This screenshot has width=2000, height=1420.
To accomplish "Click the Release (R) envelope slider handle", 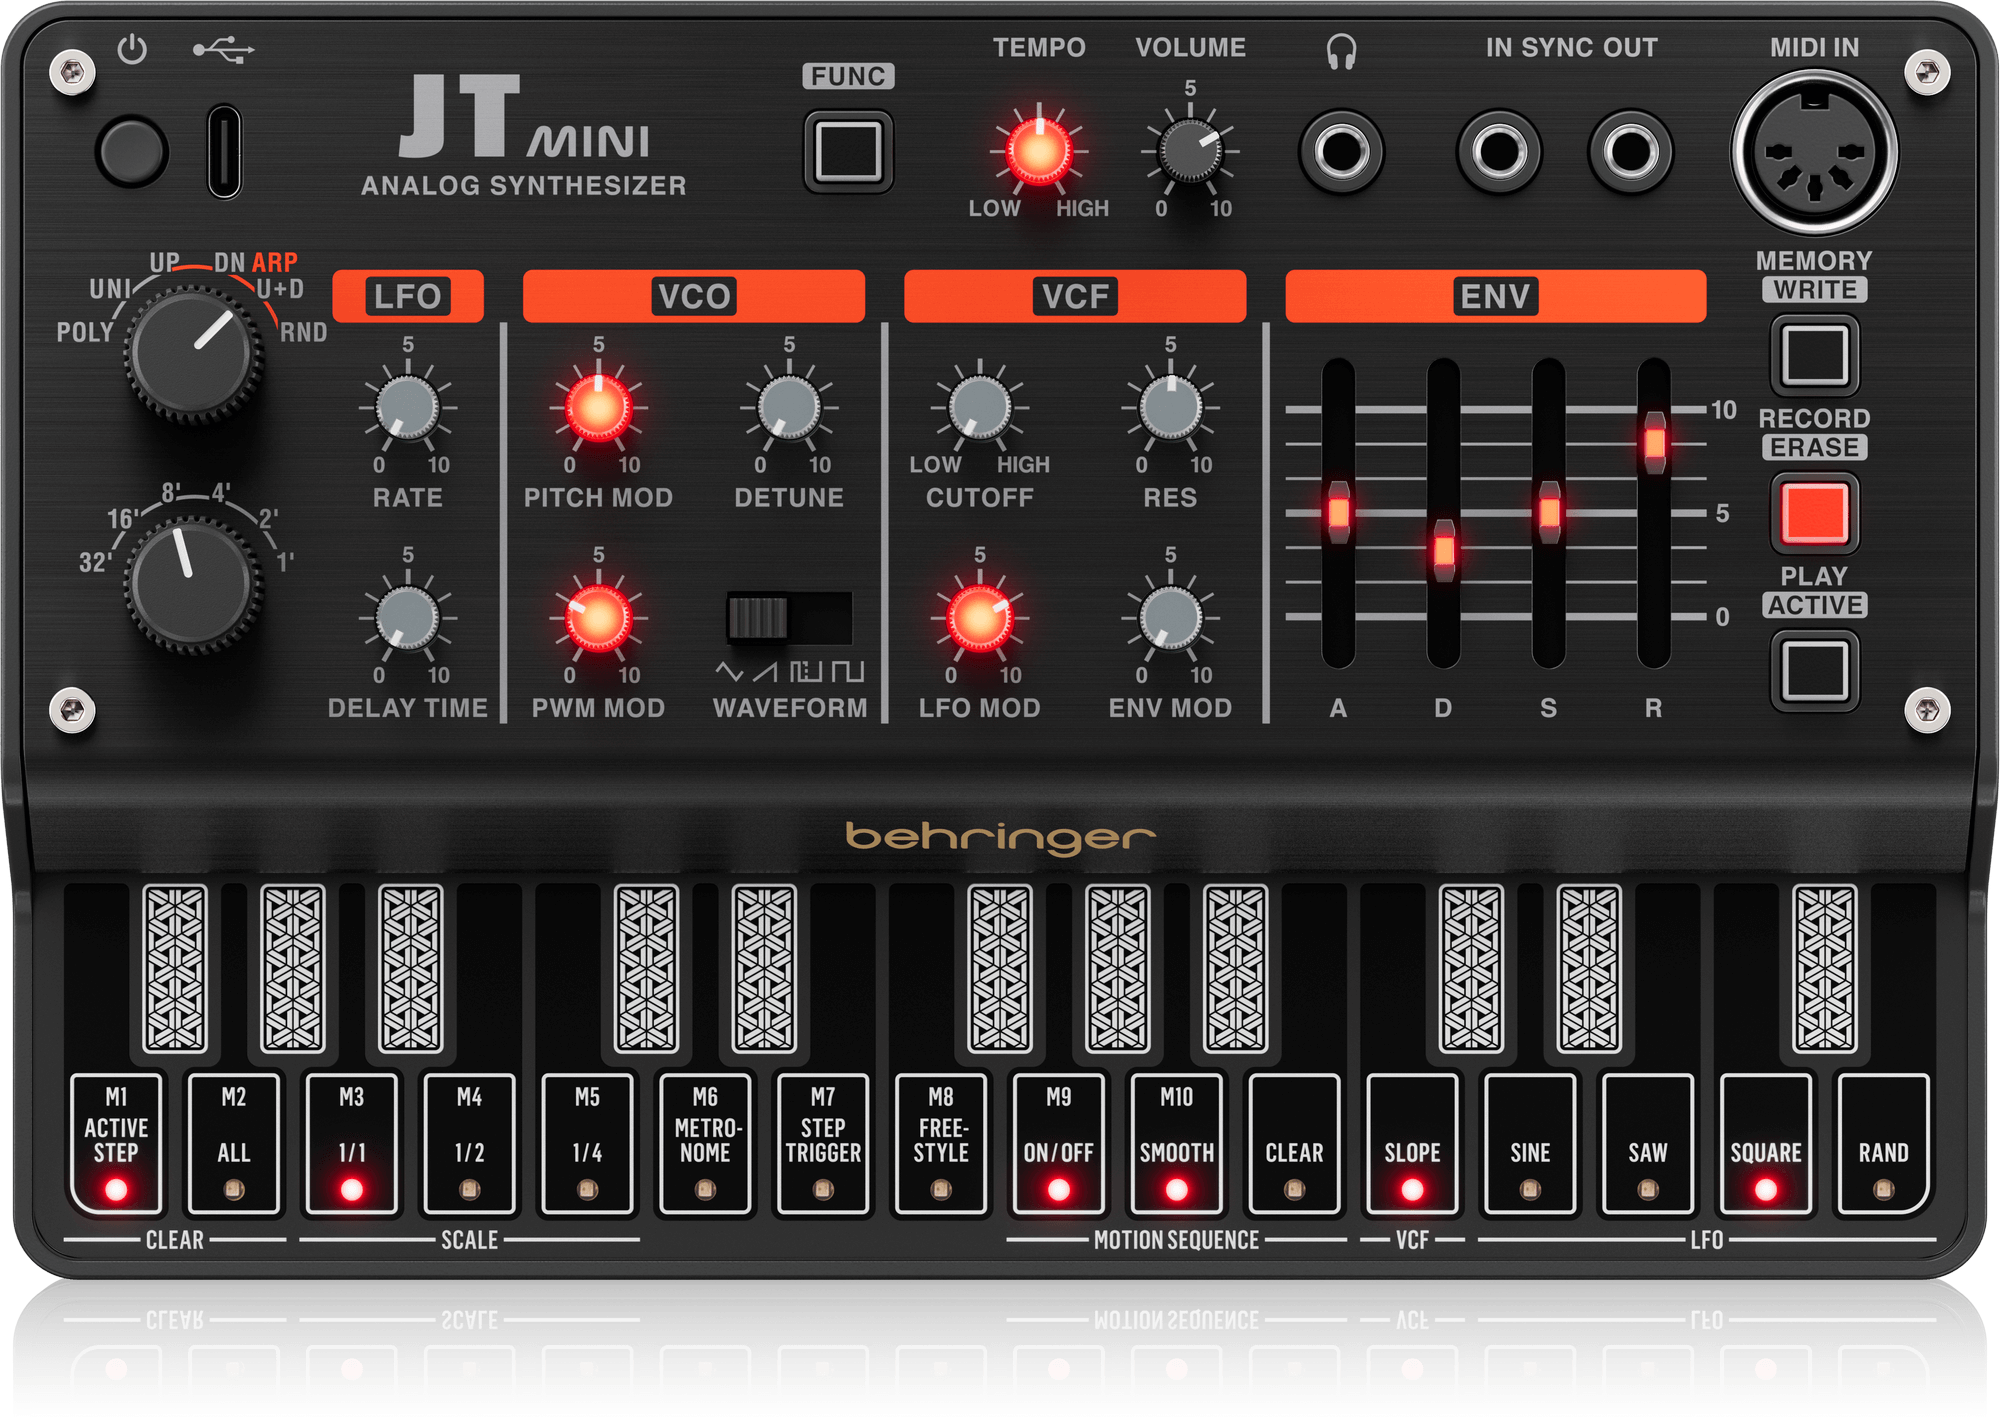I will [1655, 442].
